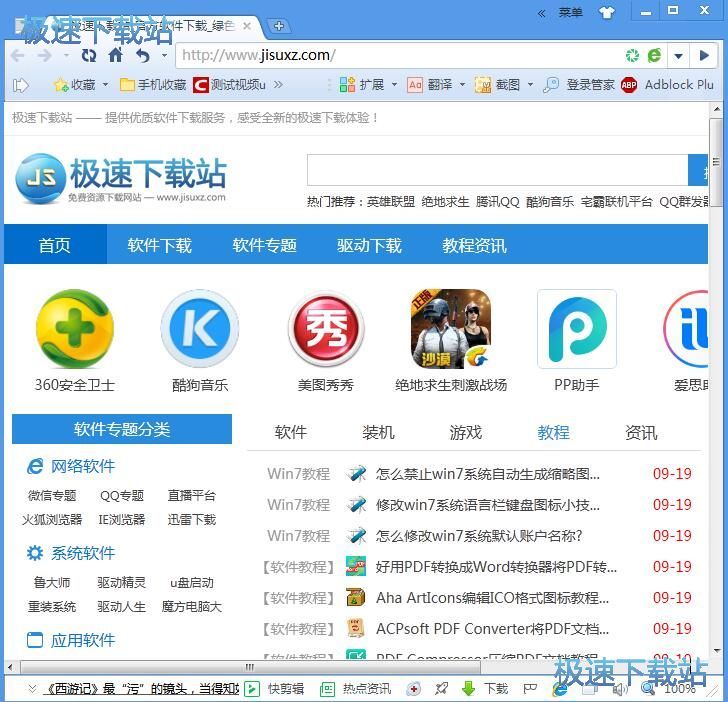Expand the 收藏 favorites dropdown arrow
The height and width of the screenshot is (702, 728).
point(105,85)
